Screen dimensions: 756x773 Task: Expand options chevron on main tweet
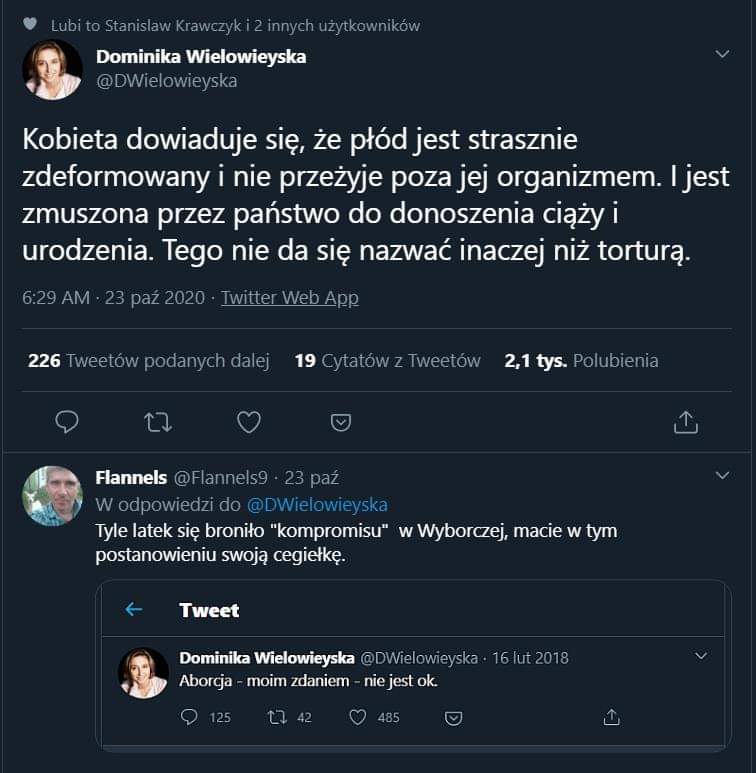coord(722,54)
